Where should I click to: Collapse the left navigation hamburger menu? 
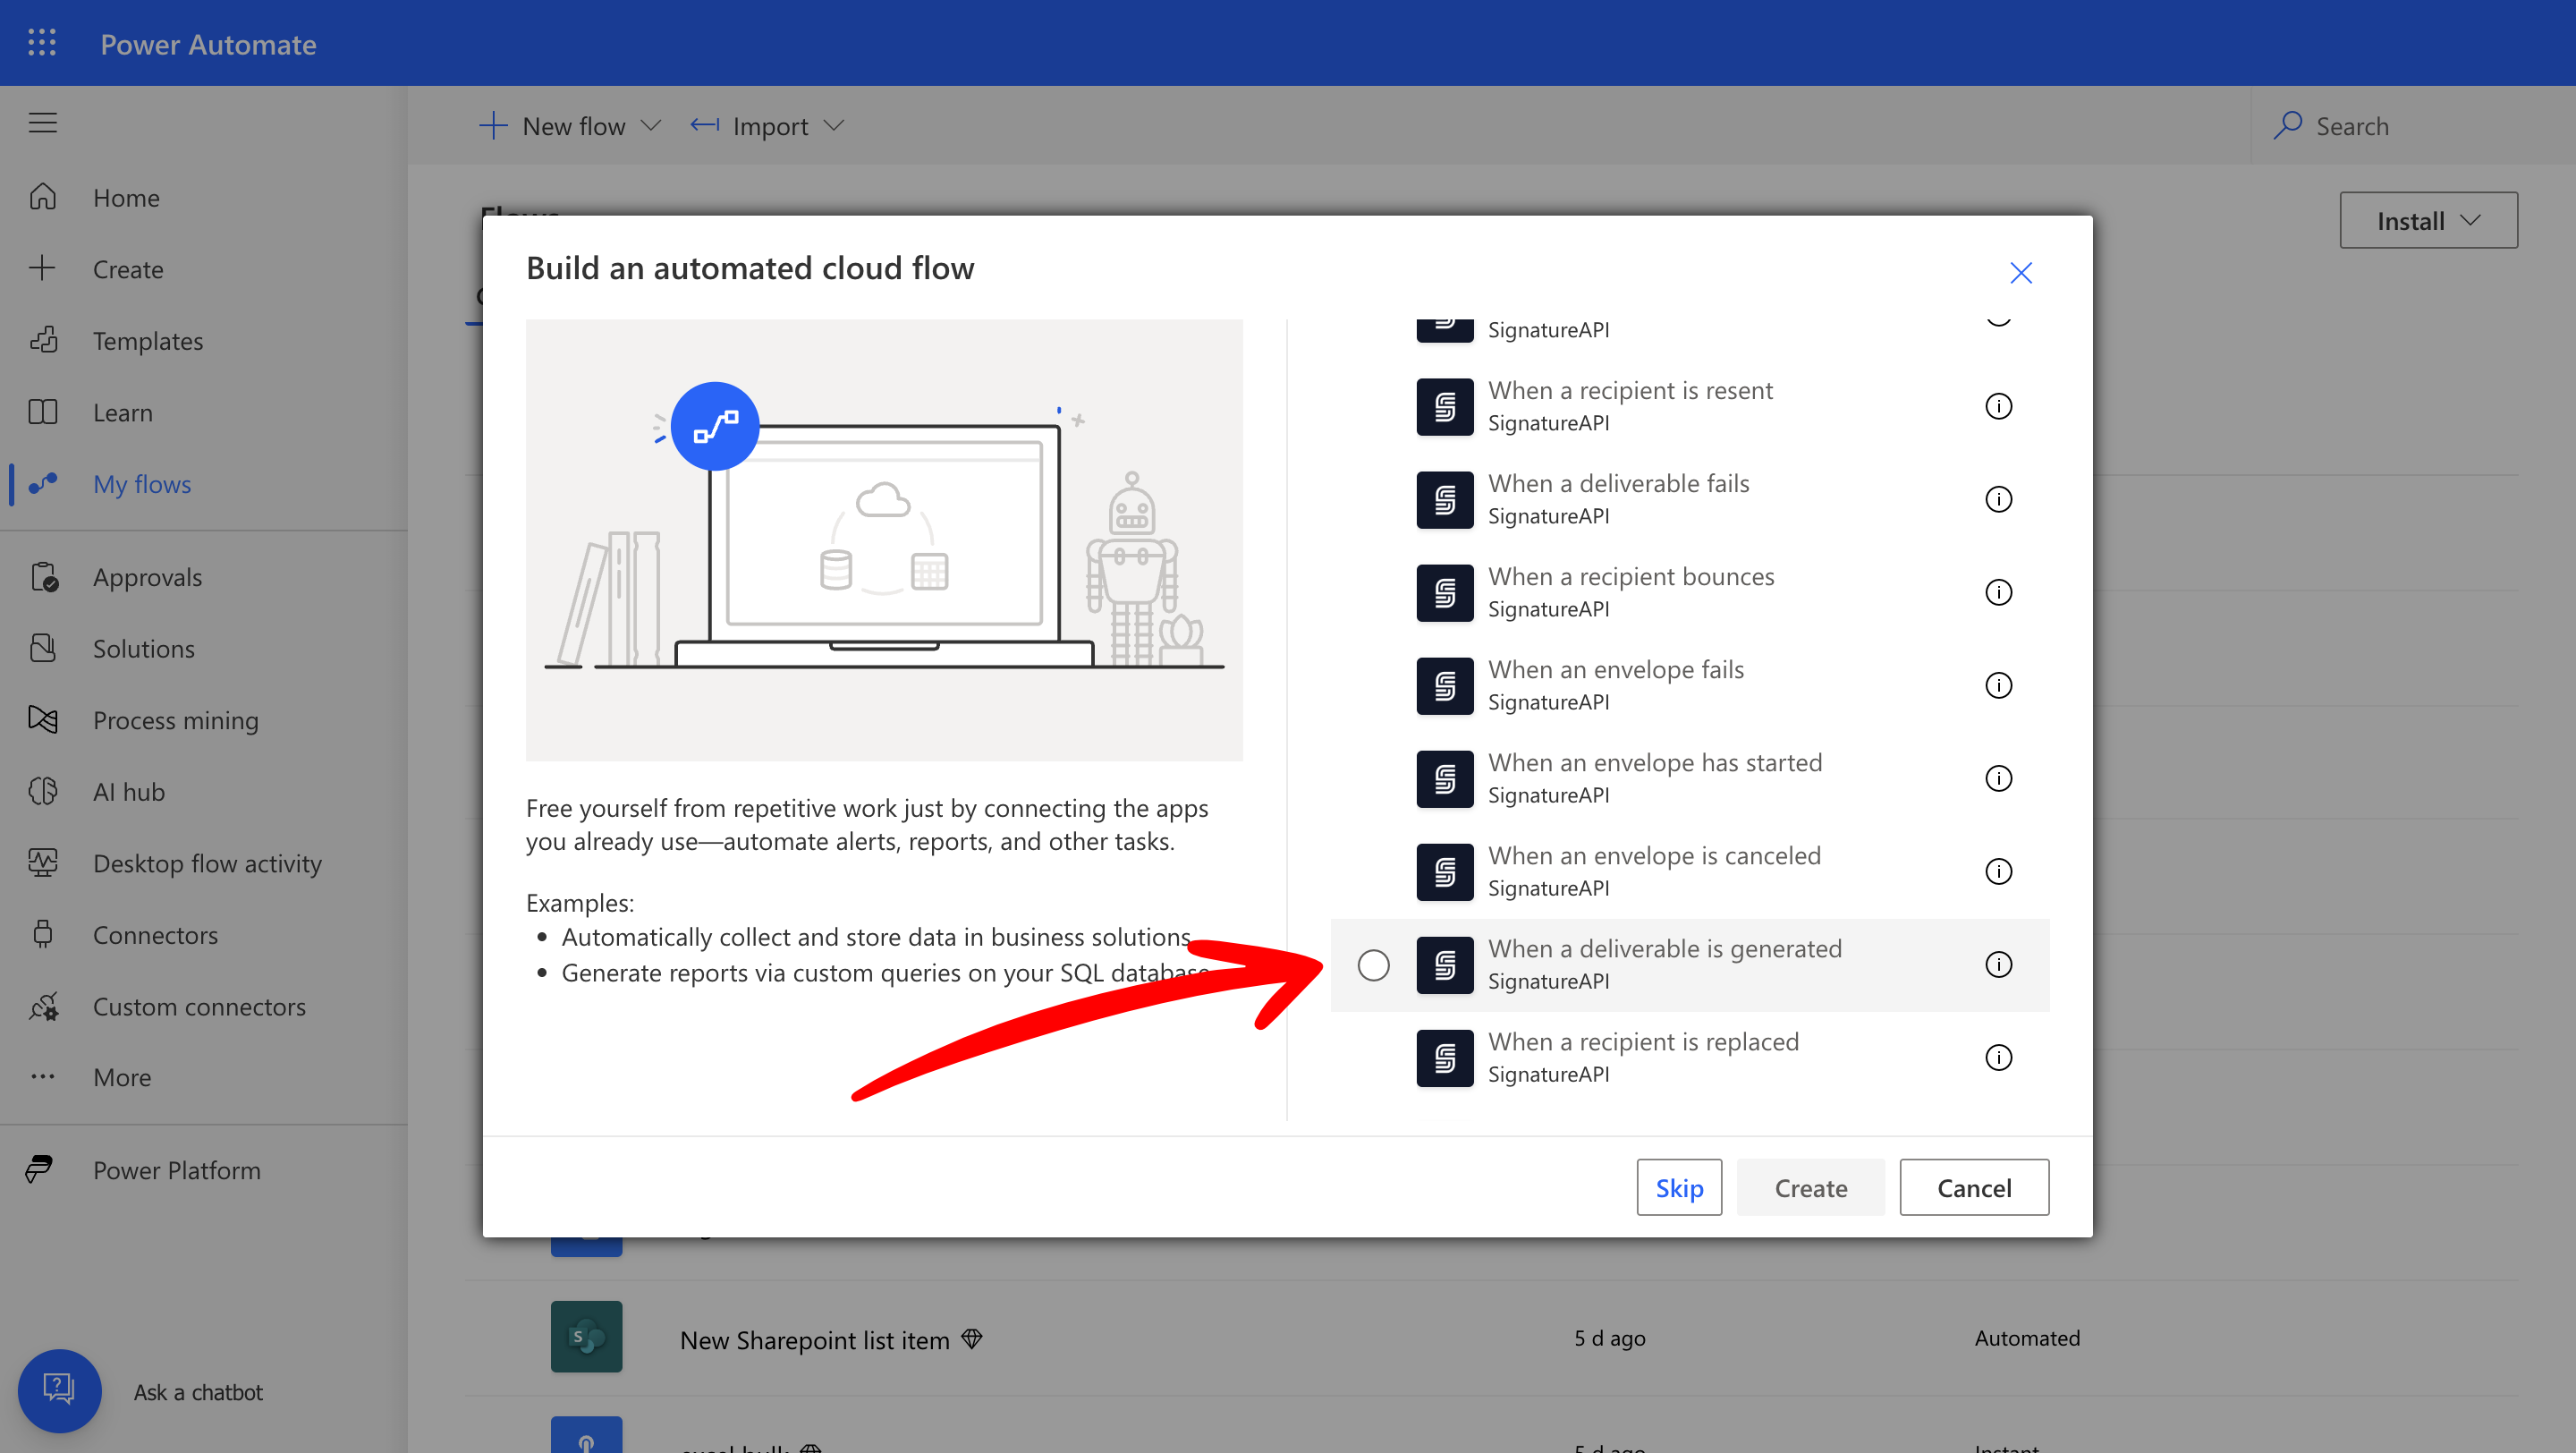42,123
